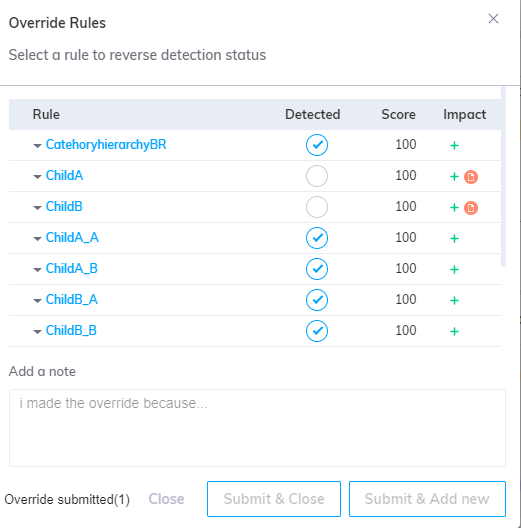Expand the ChildA_B rule arrow

[x=37, y=270]
